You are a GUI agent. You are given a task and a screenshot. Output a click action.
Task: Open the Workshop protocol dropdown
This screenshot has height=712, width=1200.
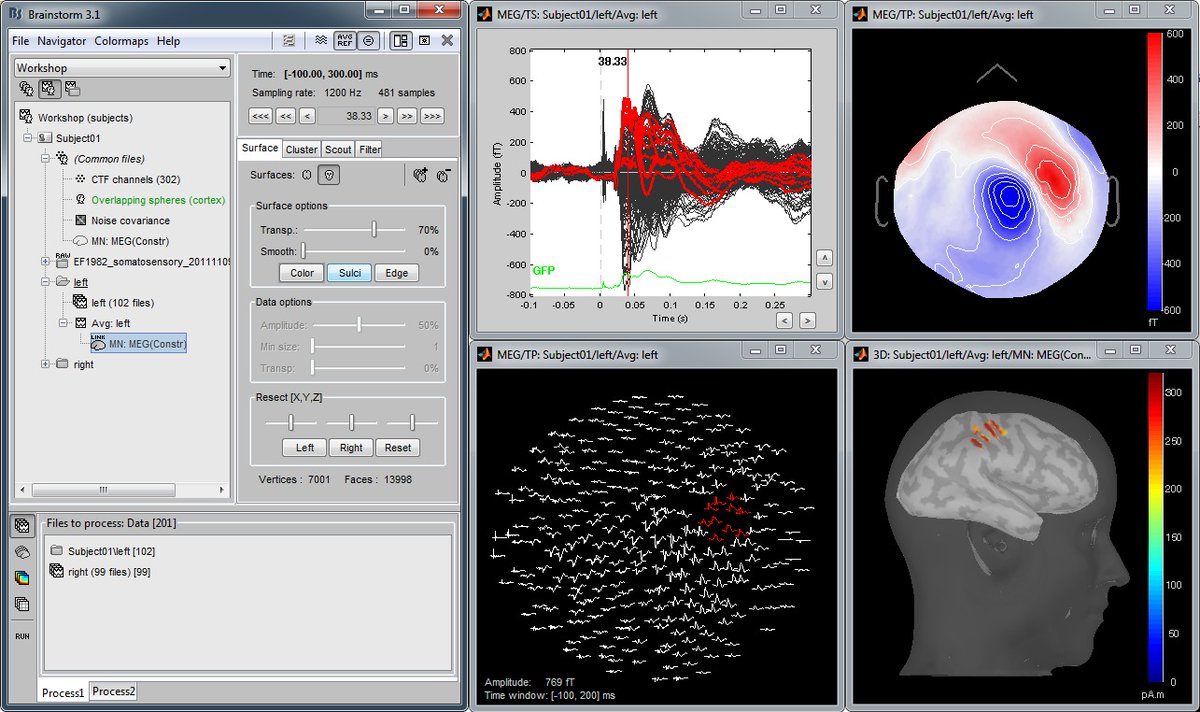click(x=222, y=66)
